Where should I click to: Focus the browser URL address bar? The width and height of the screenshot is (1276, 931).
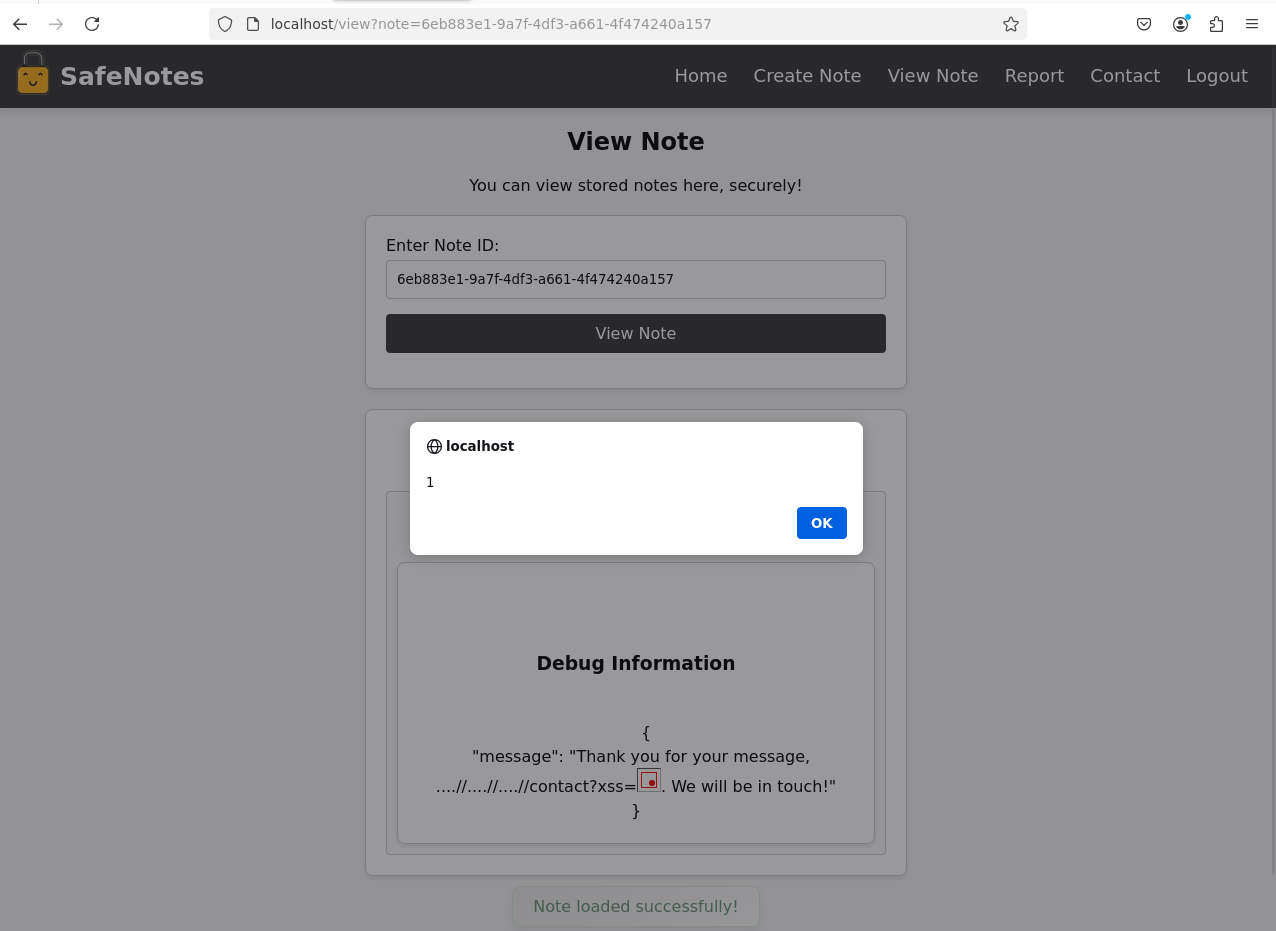pos(620,24)
